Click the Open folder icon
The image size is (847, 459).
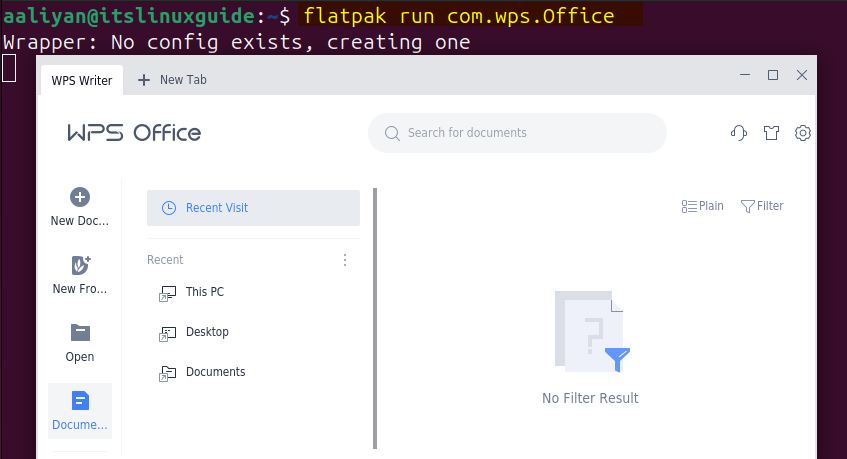80,333
